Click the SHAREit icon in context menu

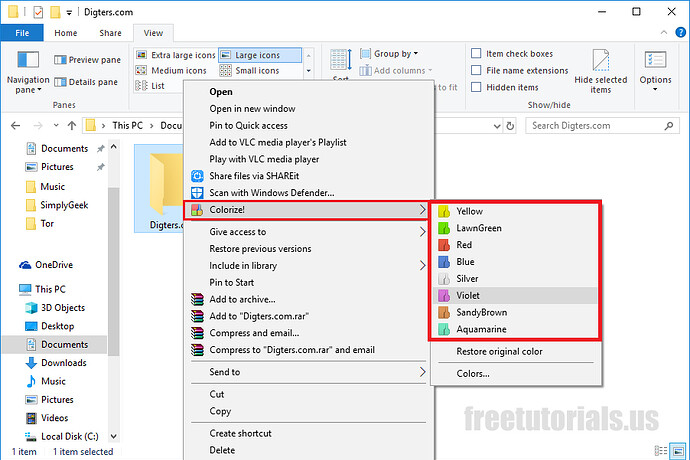197,176
